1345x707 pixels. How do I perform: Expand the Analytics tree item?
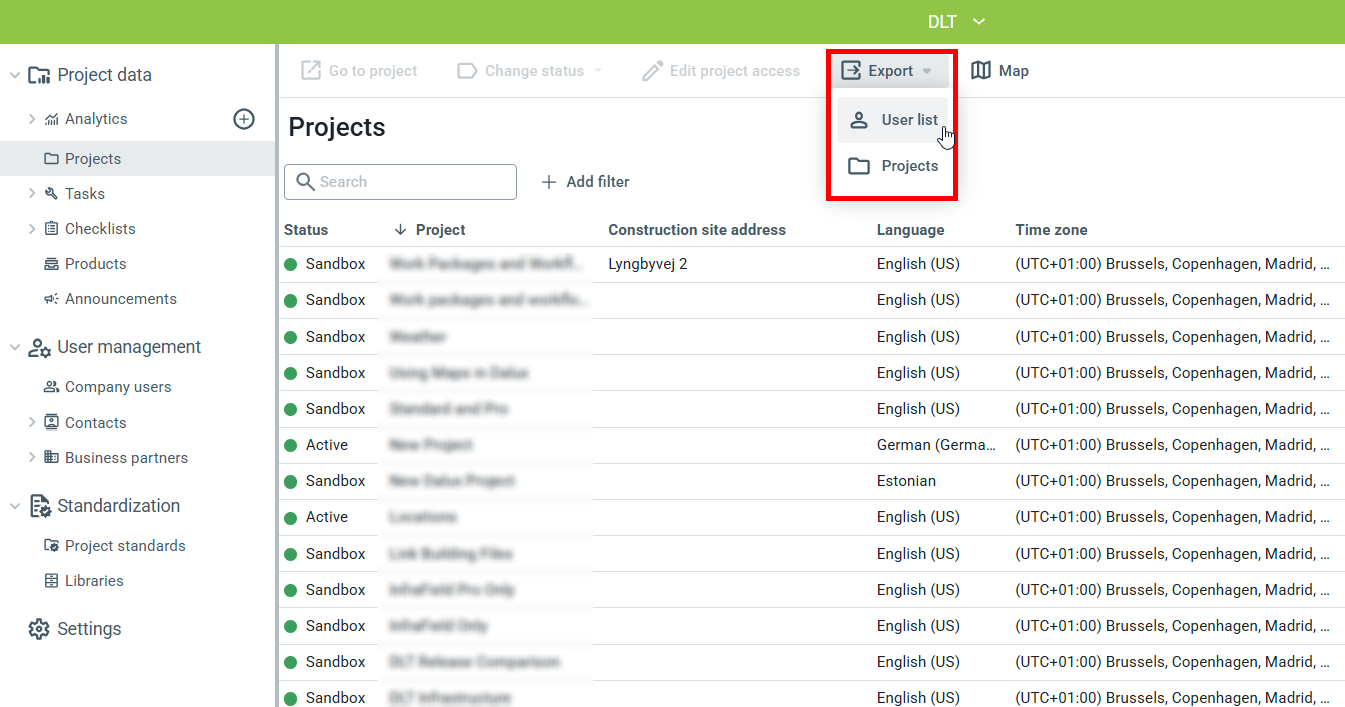[x=32, y=119]
